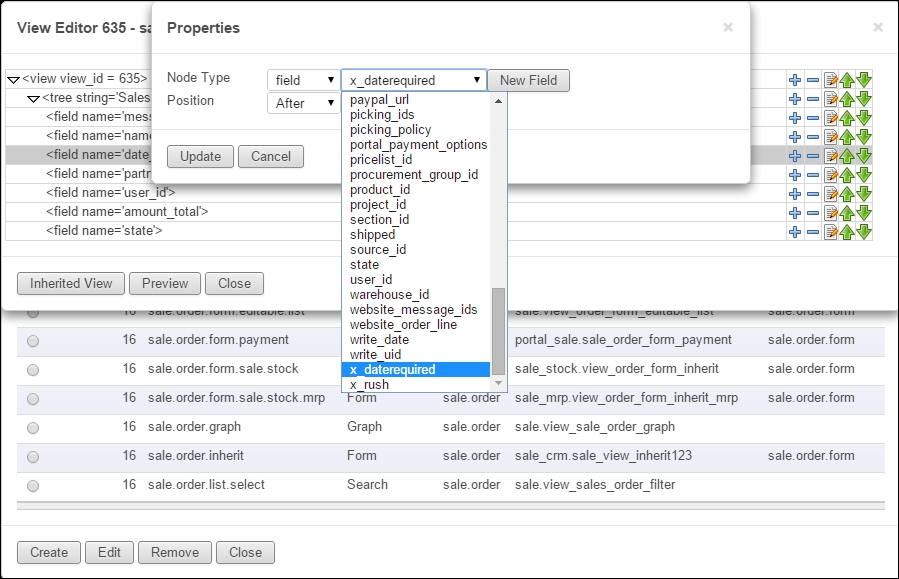The width and height of the screenshot is (899, 579).
Task: Choose the sale.order.list.select radio button
Action: tap(33, 485)
